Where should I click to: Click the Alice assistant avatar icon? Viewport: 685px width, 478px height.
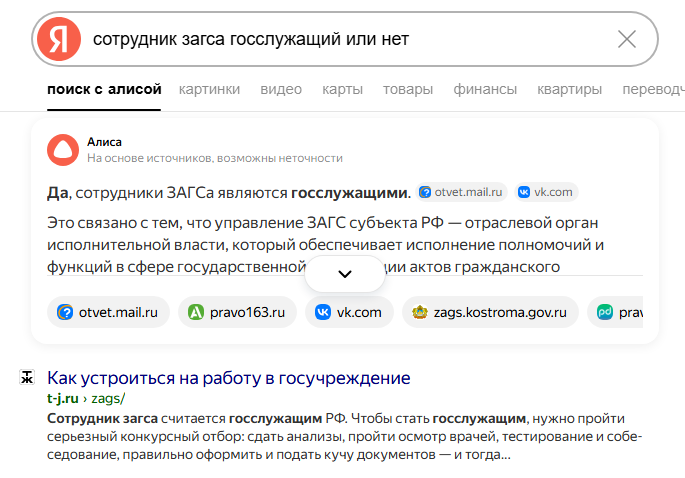point(63,150)
